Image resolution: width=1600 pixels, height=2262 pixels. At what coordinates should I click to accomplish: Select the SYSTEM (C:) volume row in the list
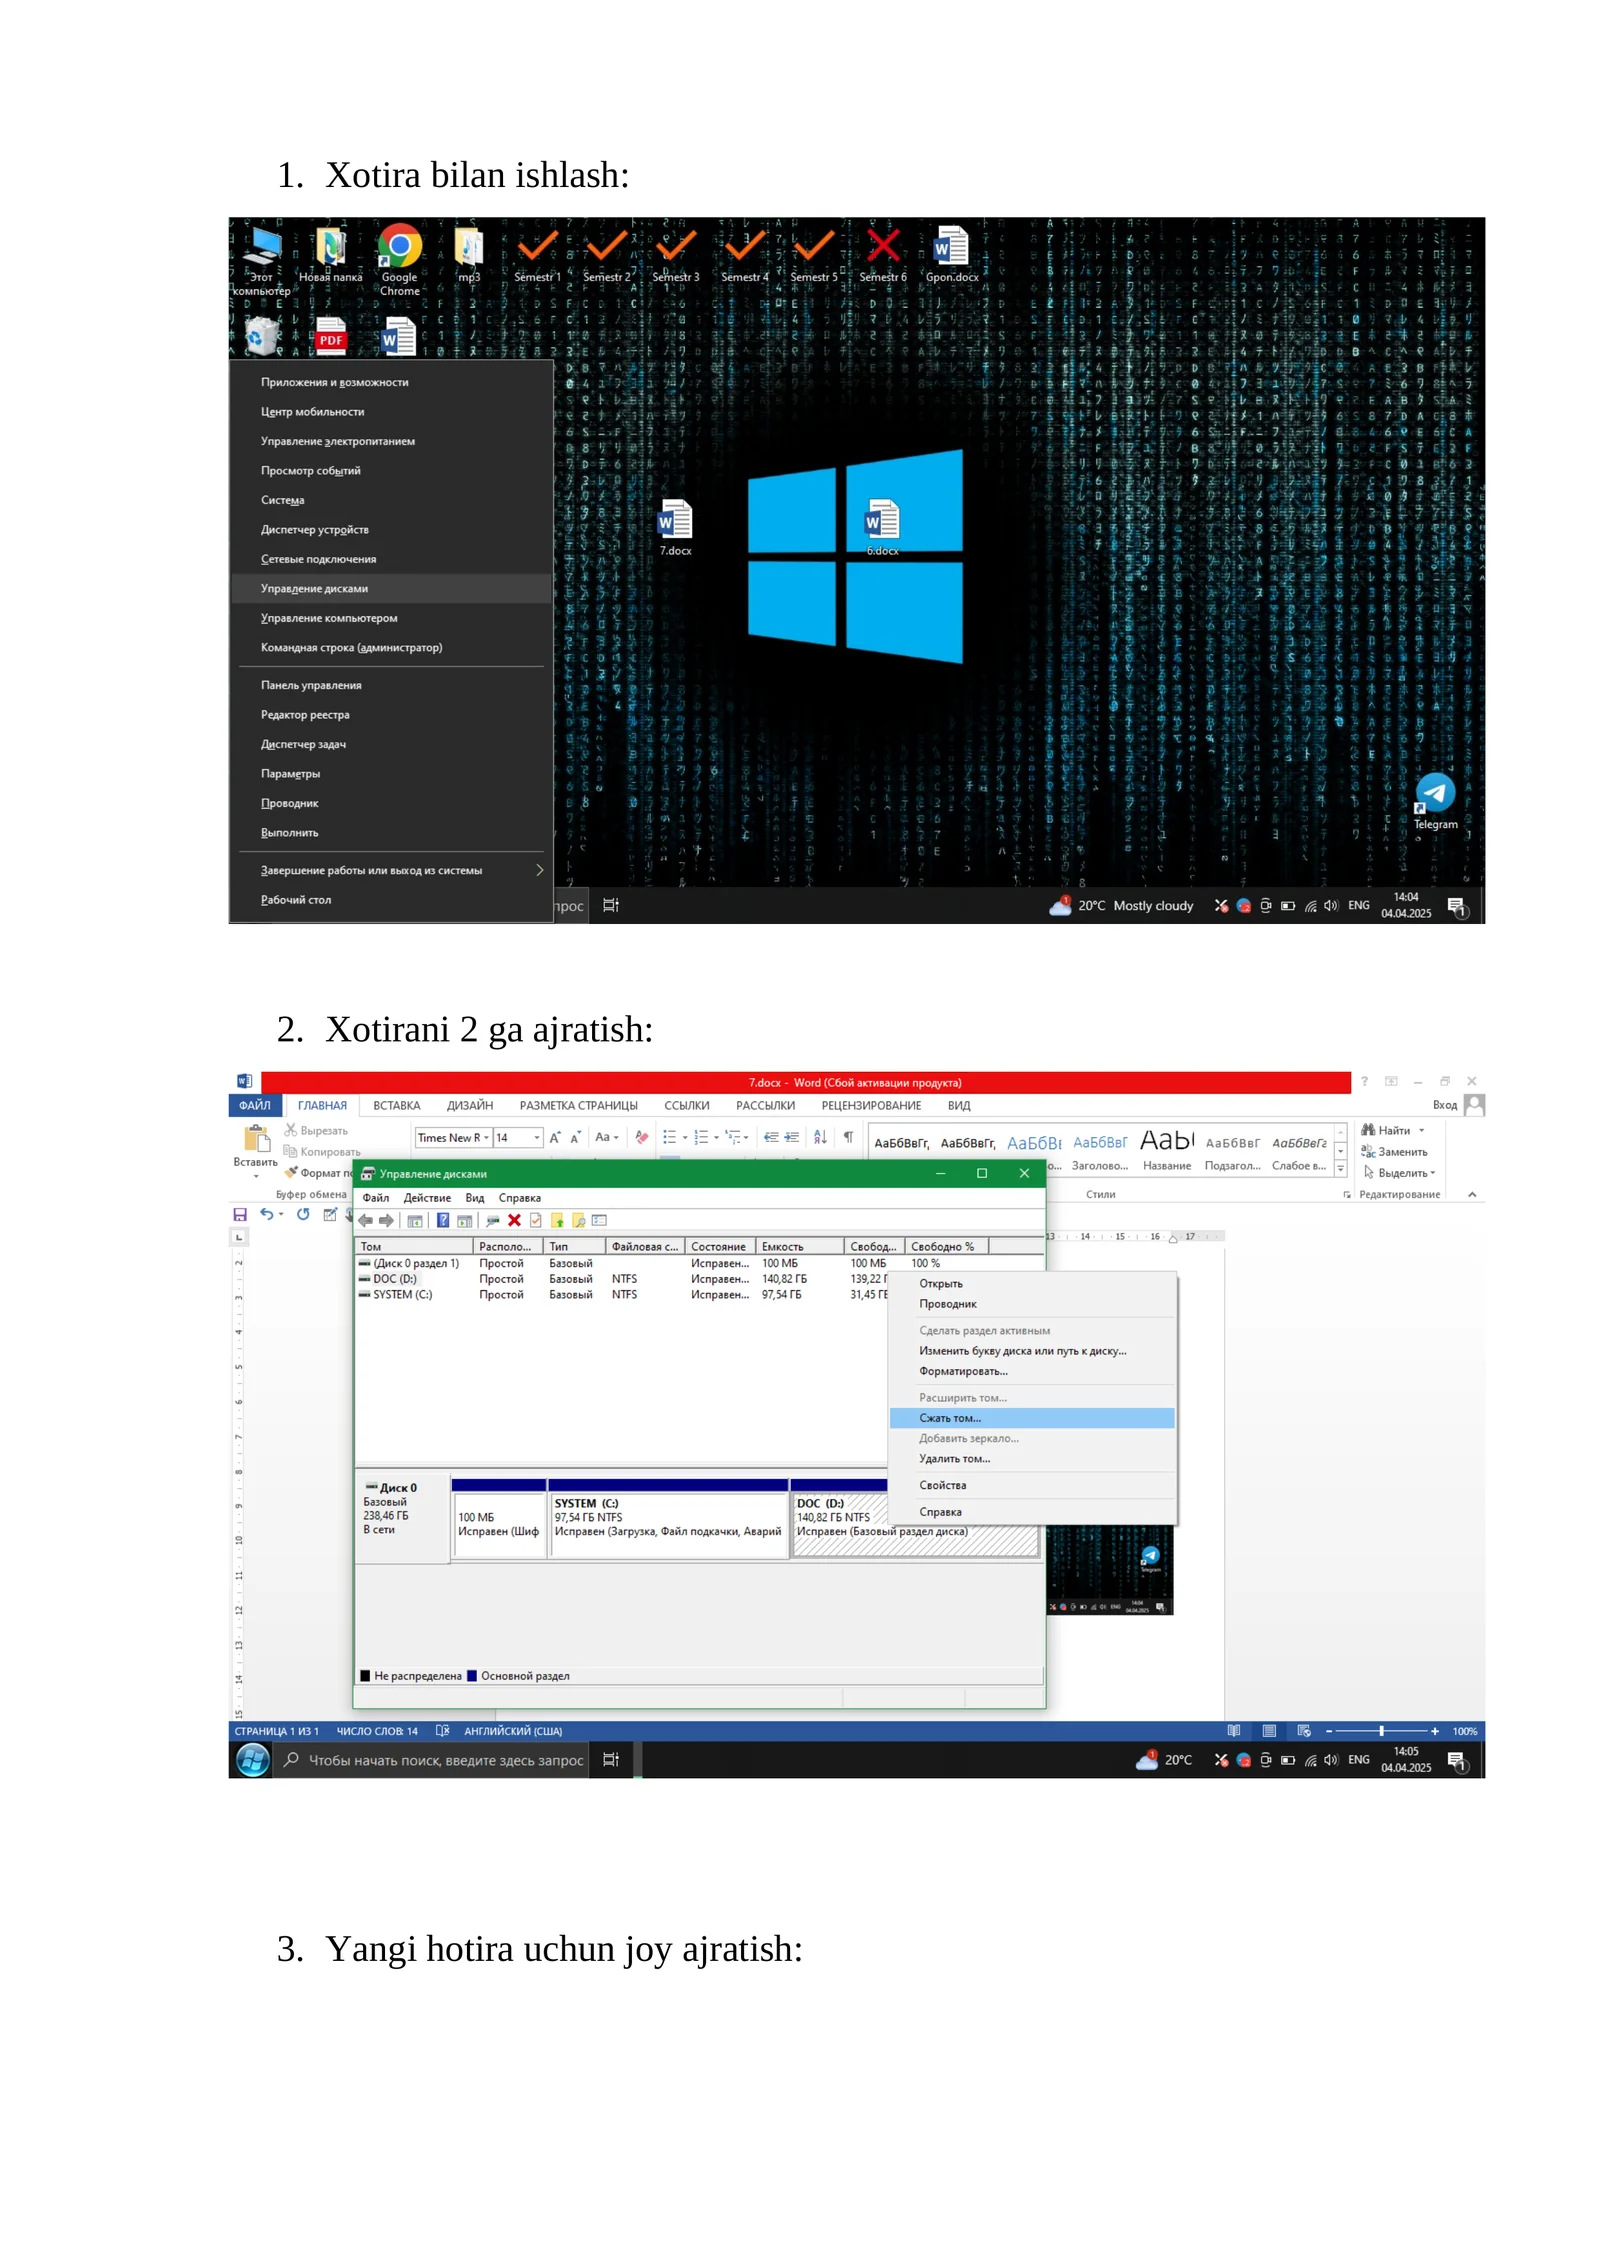click(622, 1295)
